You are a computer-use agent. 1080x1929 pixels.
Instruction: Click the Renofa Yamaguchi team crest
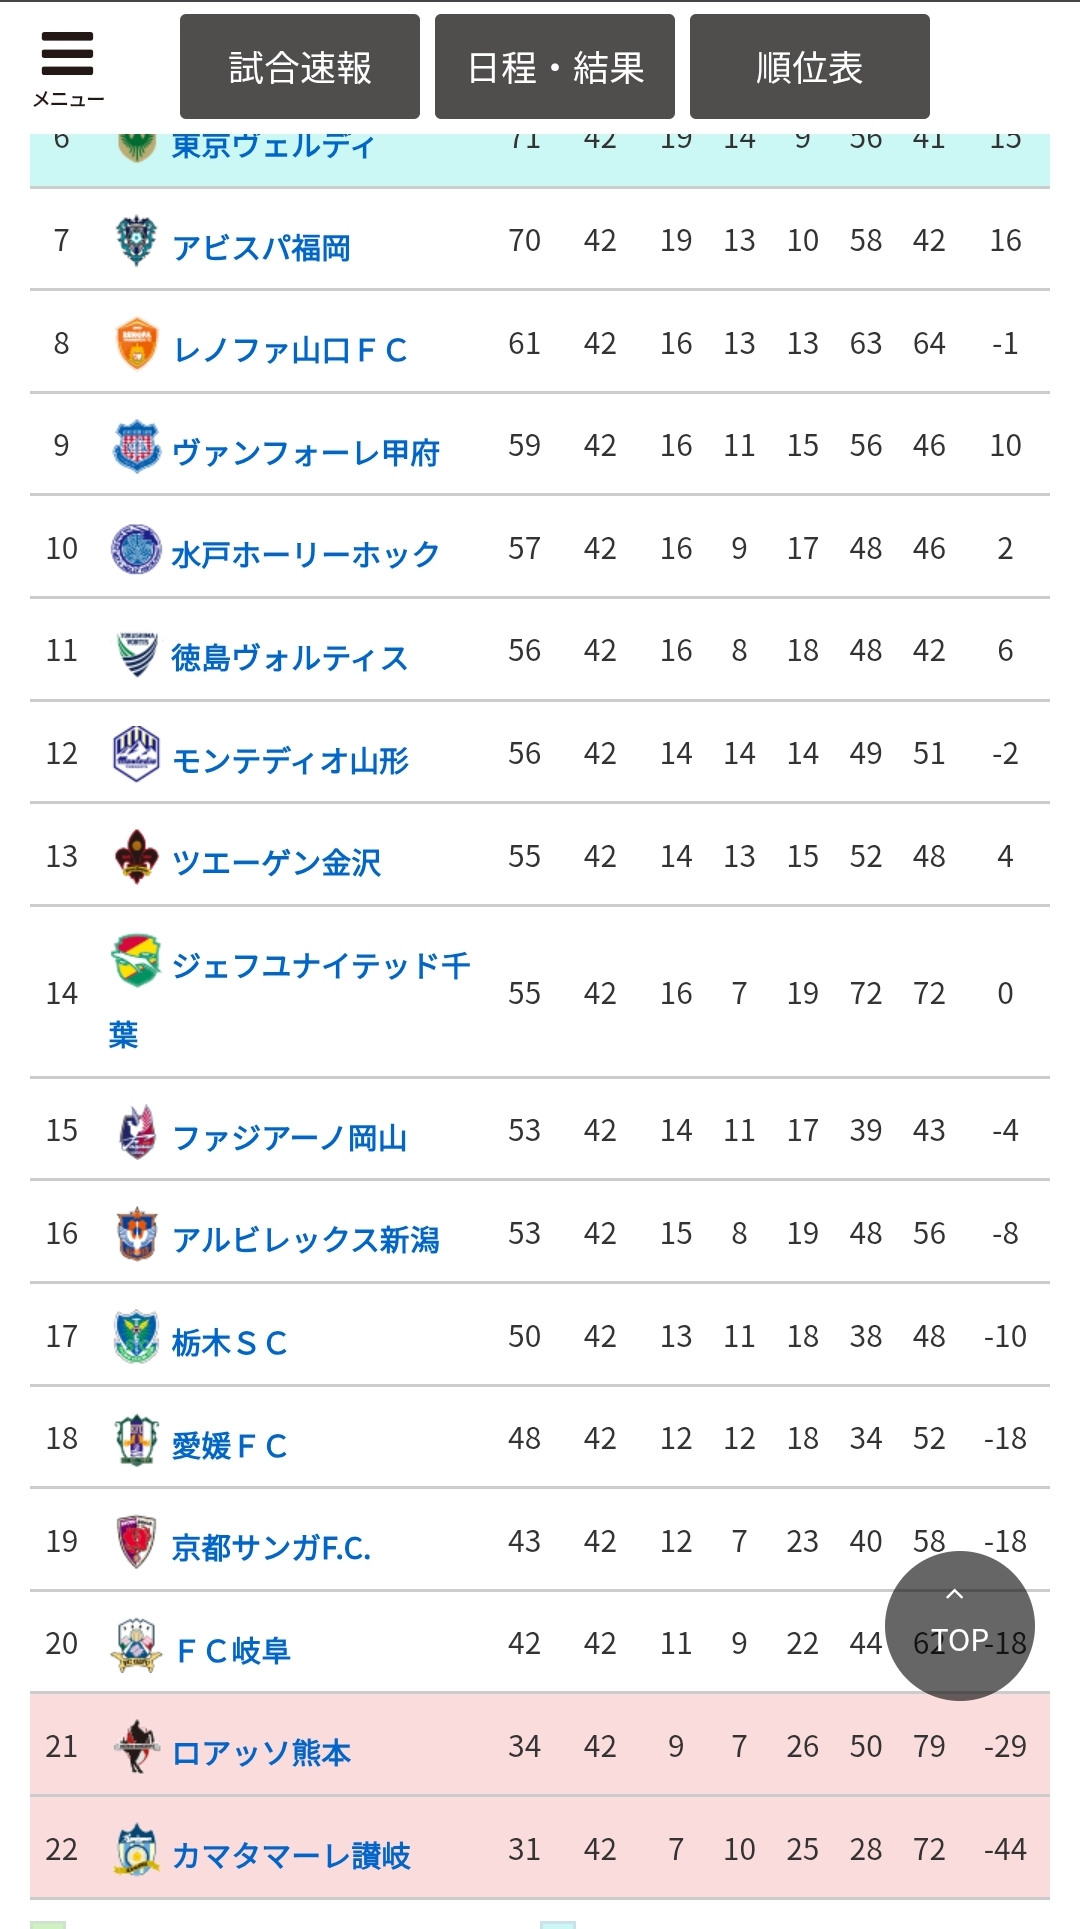click(x=136, y=344)
